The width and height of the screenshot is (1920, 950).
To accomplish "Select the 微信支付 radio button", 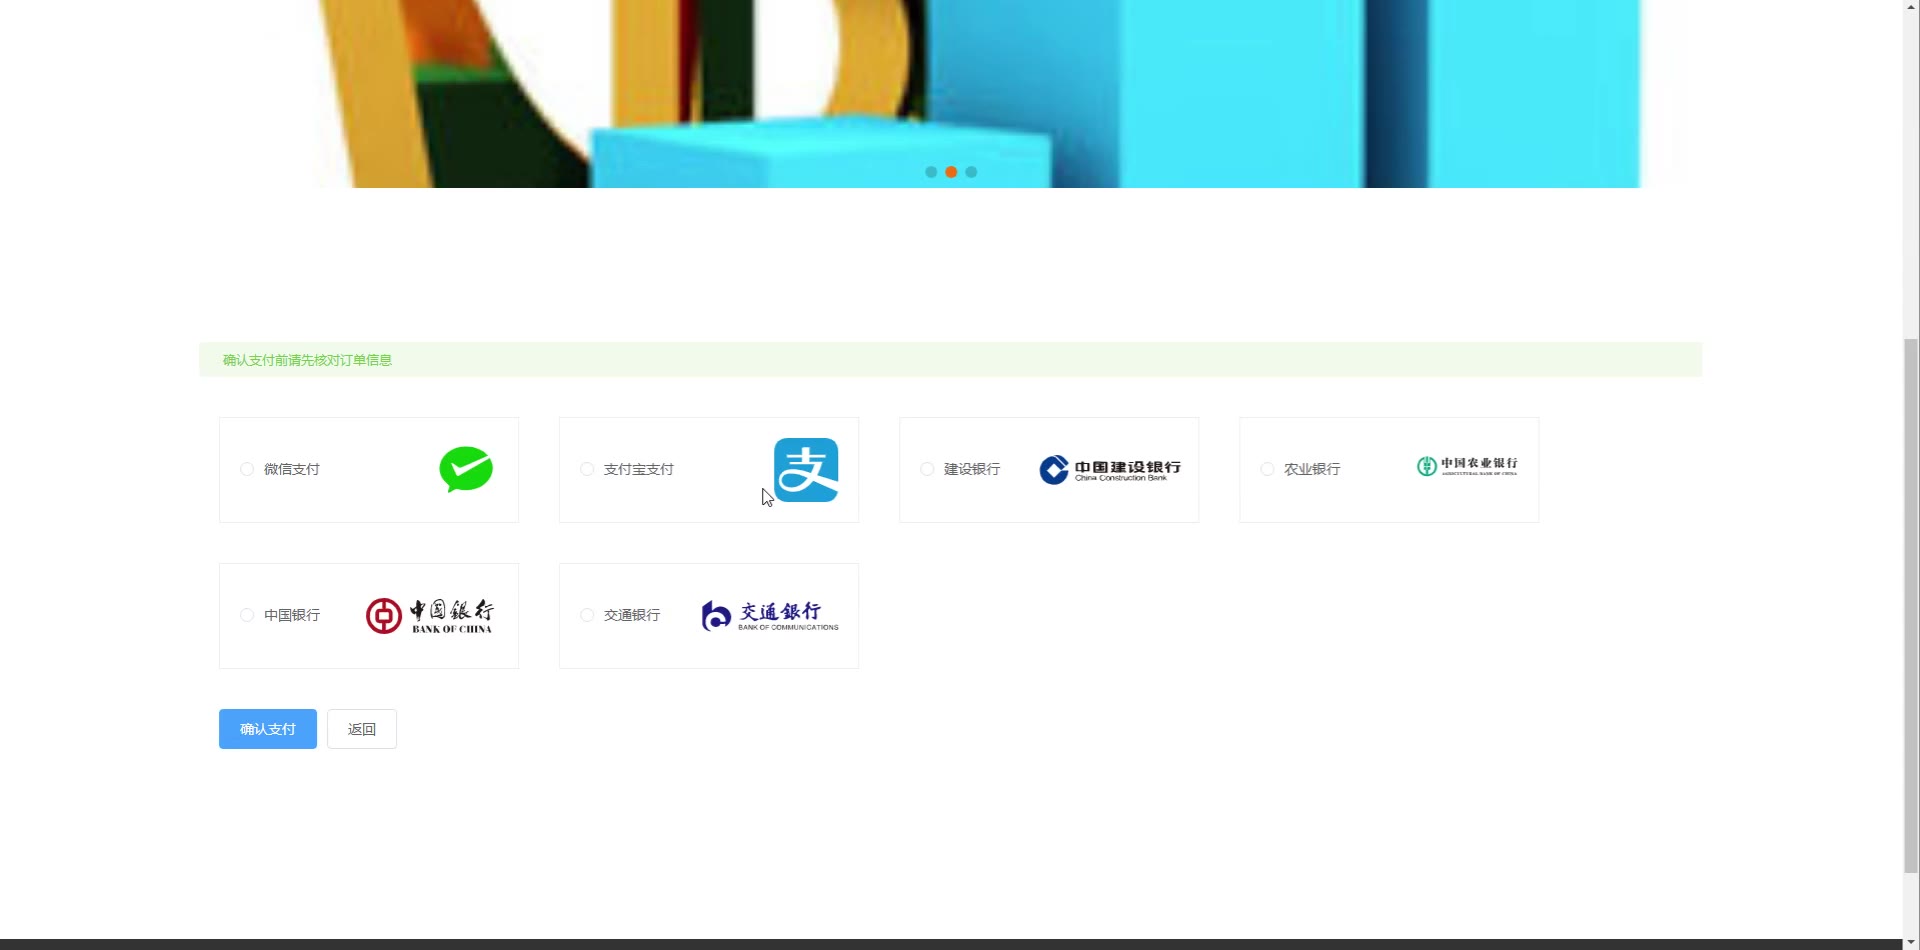I will click(247, 469).
